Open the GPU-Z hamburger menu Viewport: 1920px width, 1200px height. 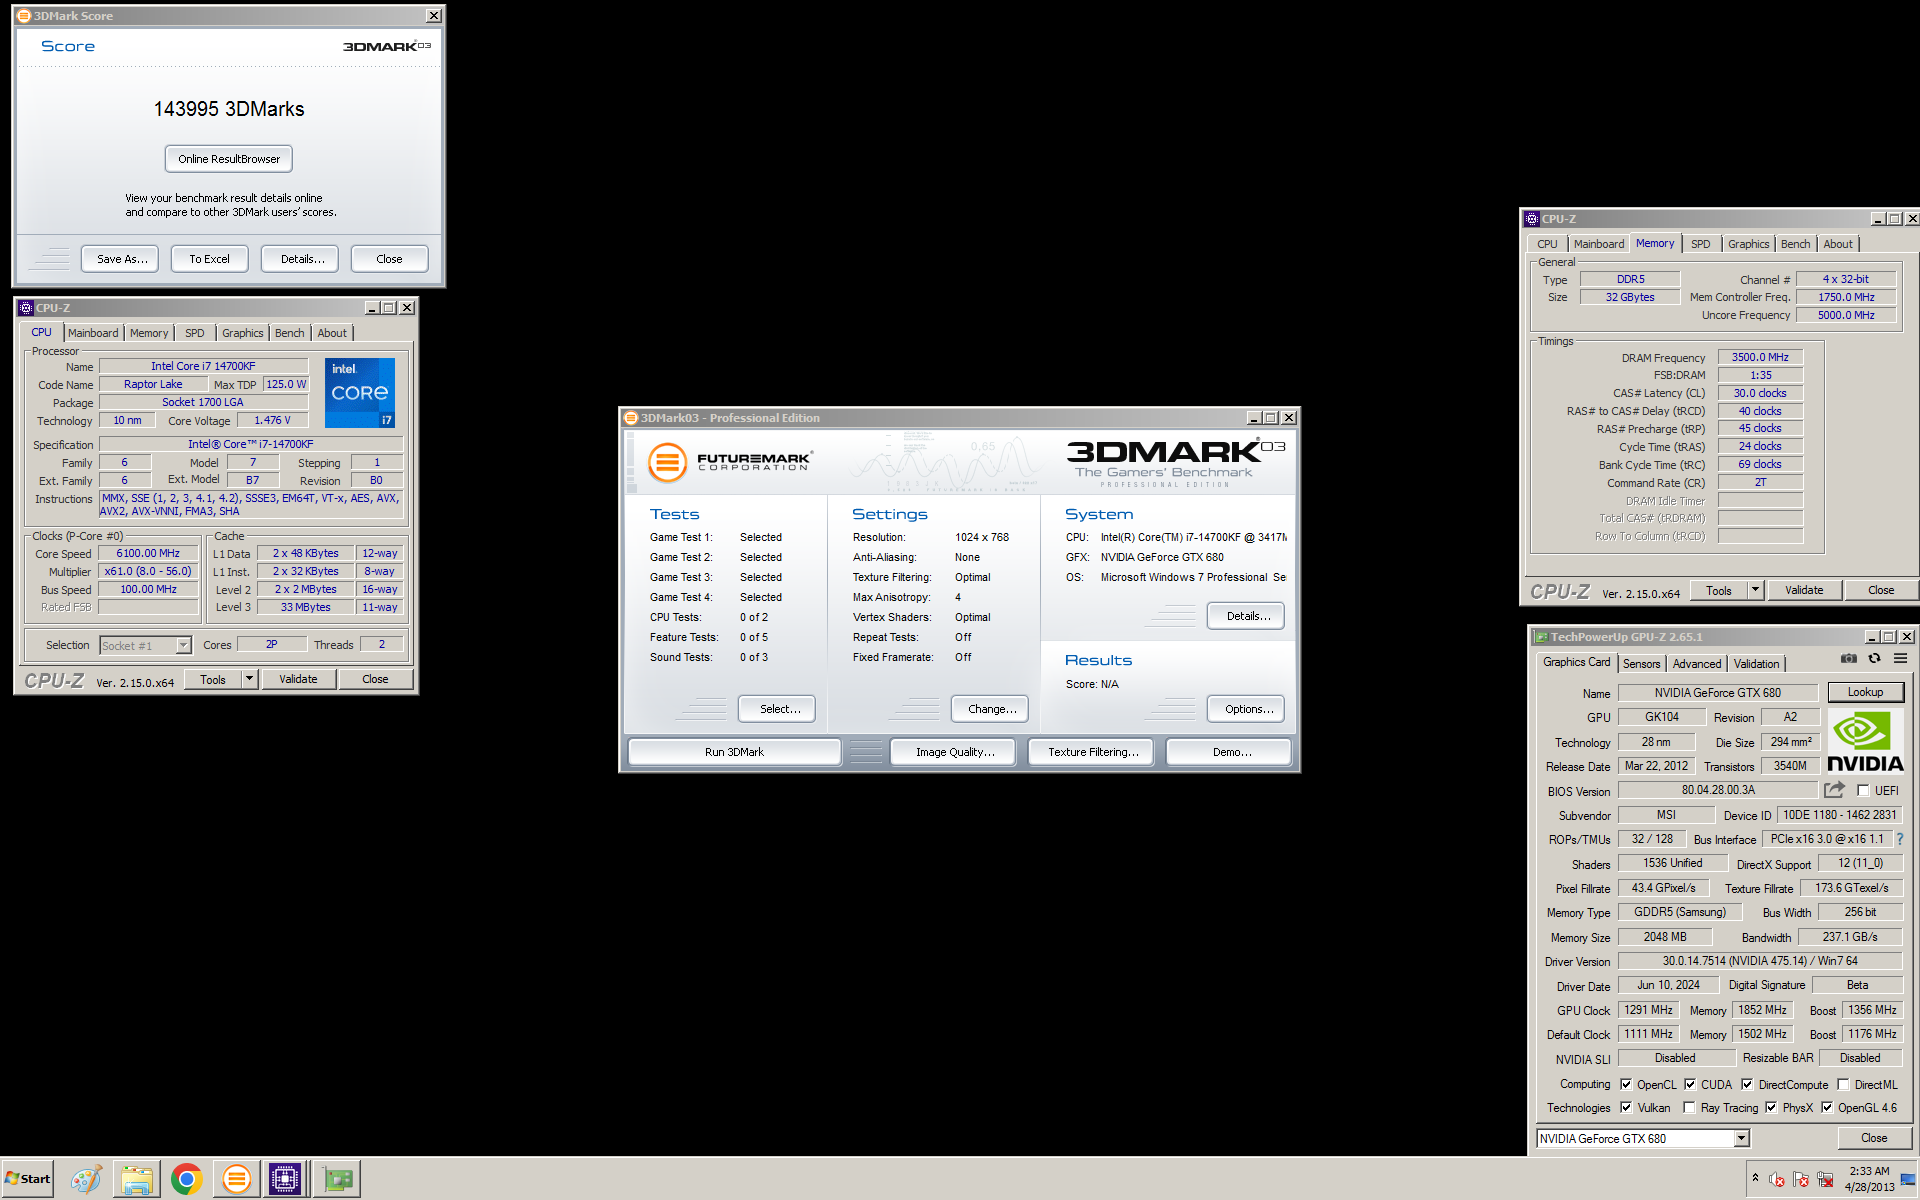[1900, 658]
